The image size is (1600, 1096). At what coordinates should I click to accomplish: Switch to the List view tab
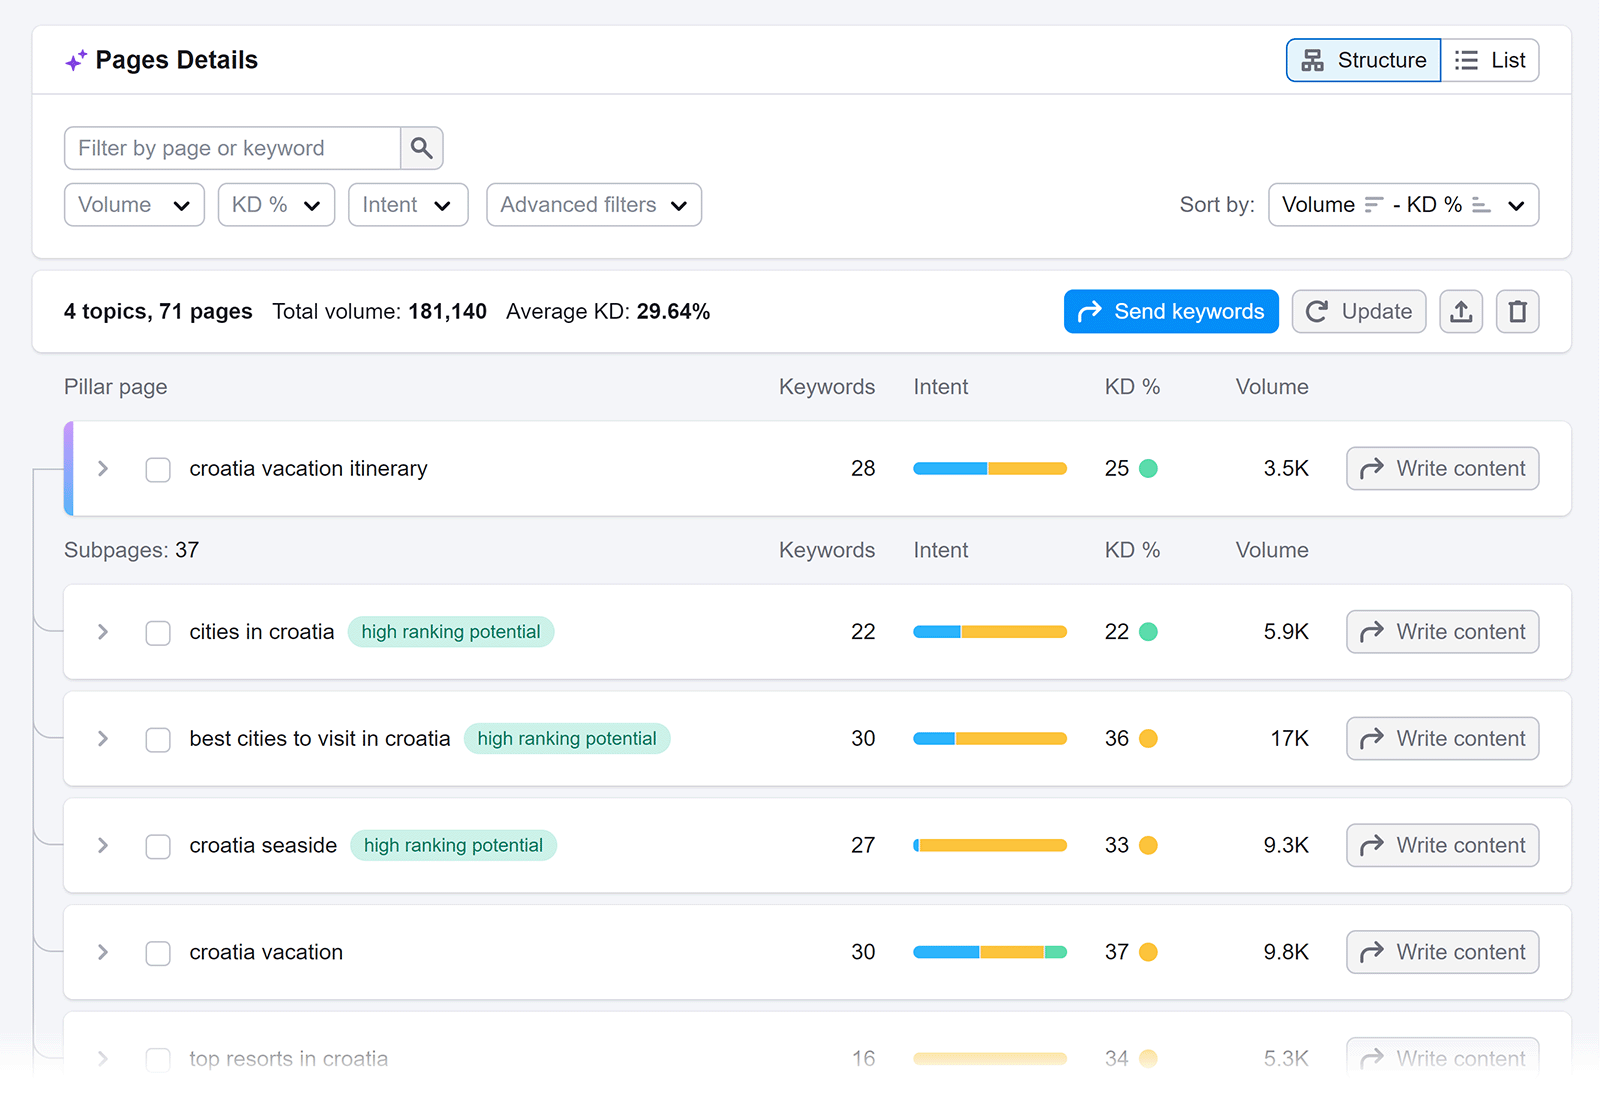click(1490, 60)
